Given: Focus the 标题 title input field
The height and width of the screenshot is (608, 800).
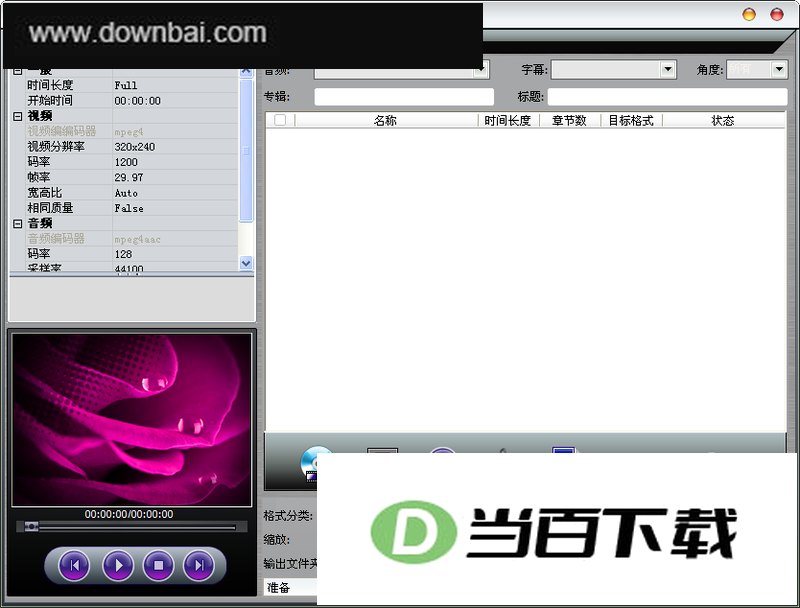Looking at the screenshot, I should tap(667, 97).
